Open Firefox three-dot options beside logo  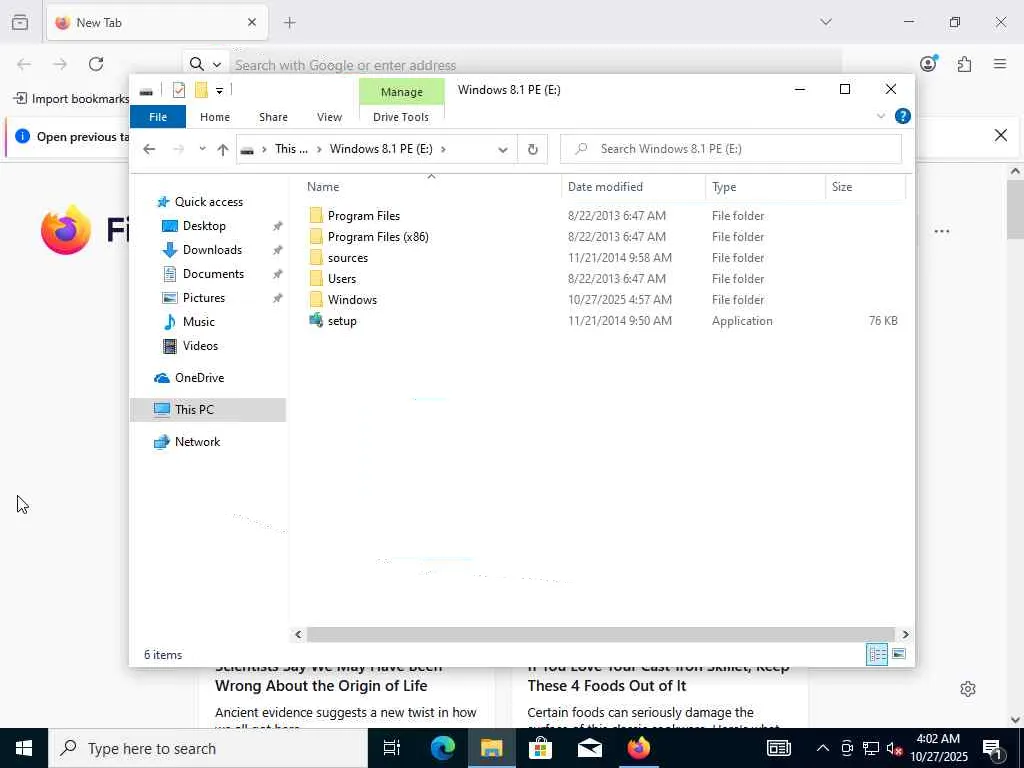942,231
